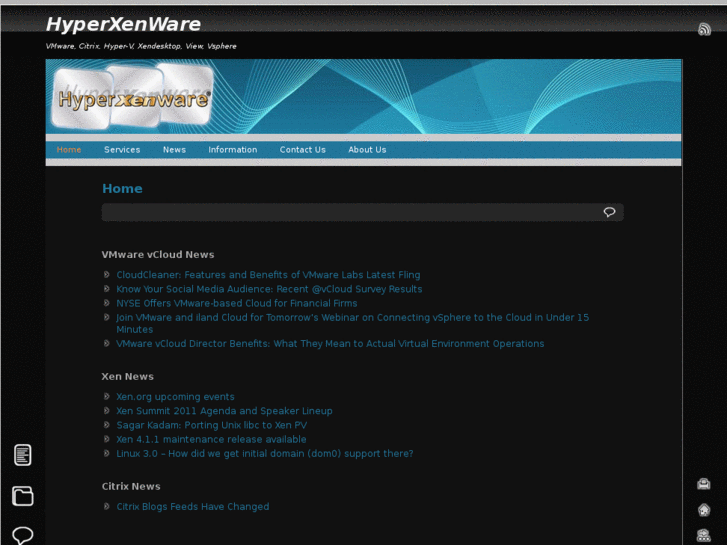The height and width of the screenshot is (545, 727).
Task: Click the comment bubble icon in Home bar
Action: click(609, 212)
